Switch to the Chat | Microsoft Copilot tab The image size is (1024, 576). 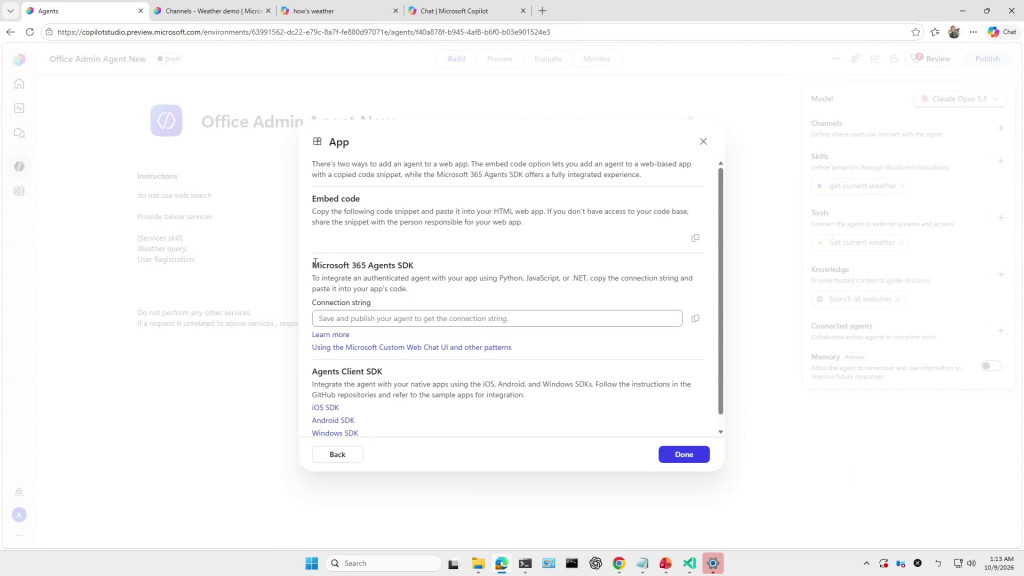(x=464, y=11)
